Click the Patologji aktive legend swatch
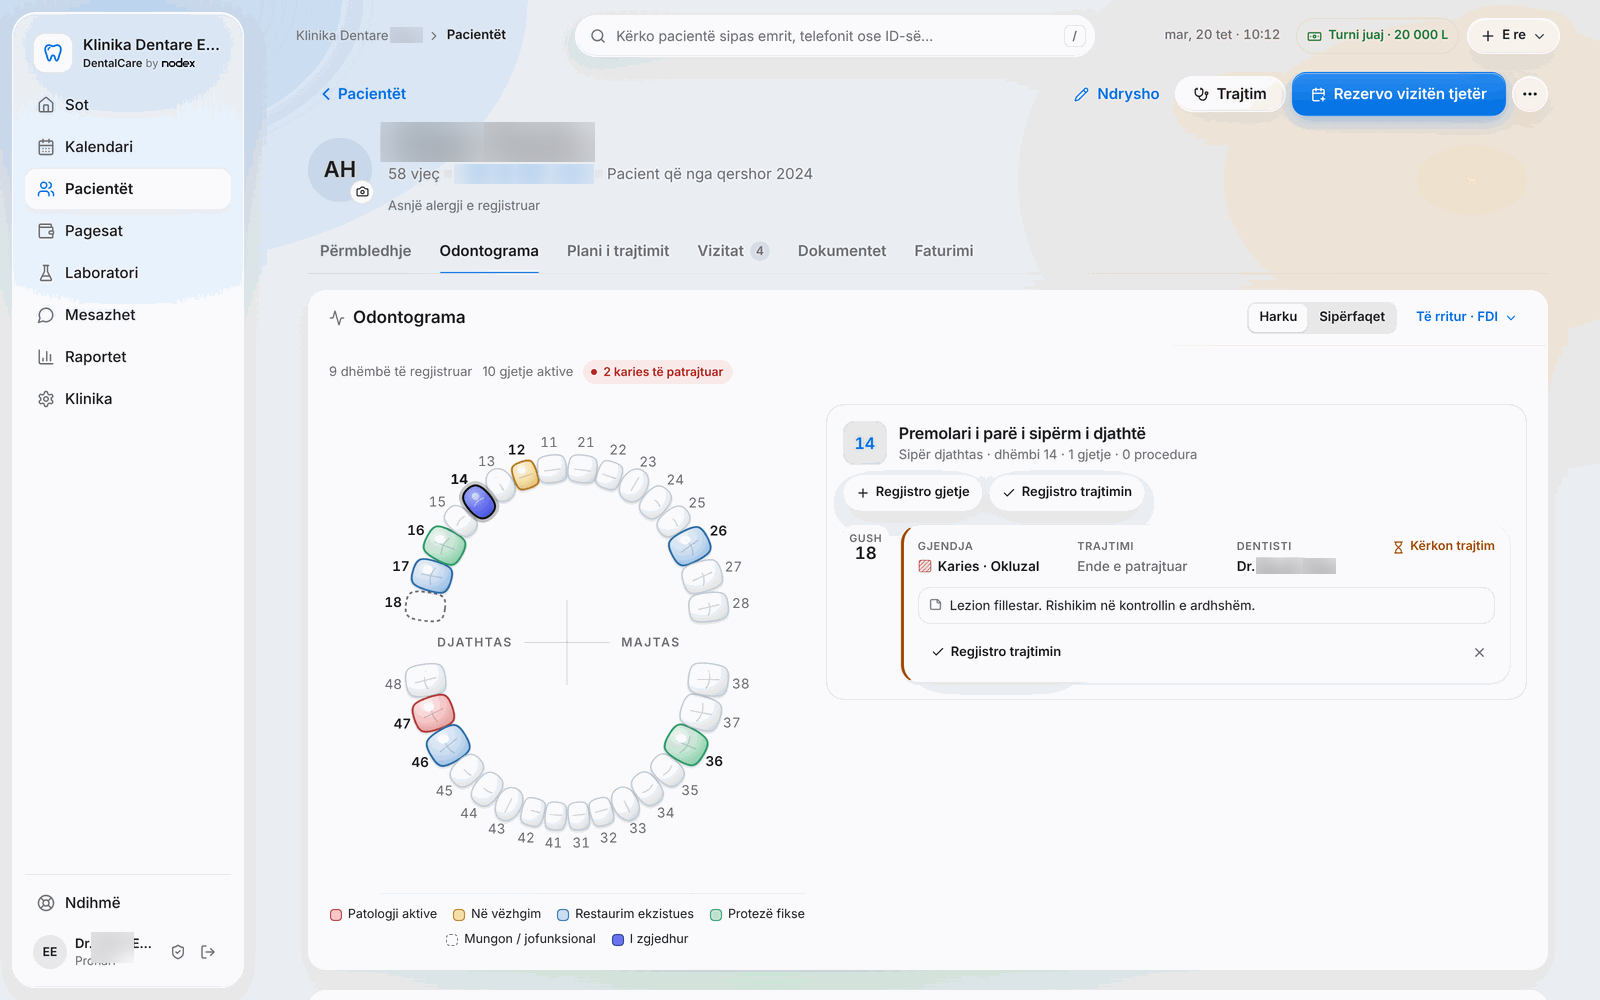This screenshot has height=1000, width=1600. 336,914
